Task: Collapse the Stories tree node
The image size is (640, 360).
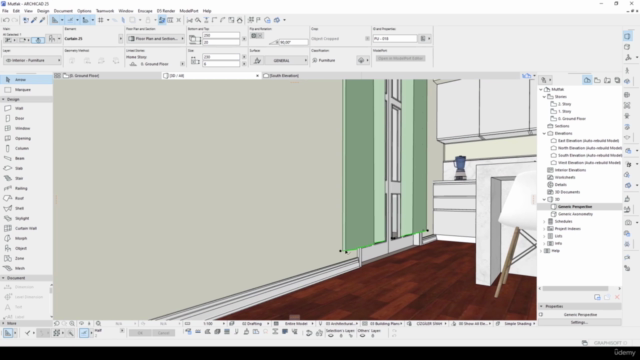Action: 544,97
